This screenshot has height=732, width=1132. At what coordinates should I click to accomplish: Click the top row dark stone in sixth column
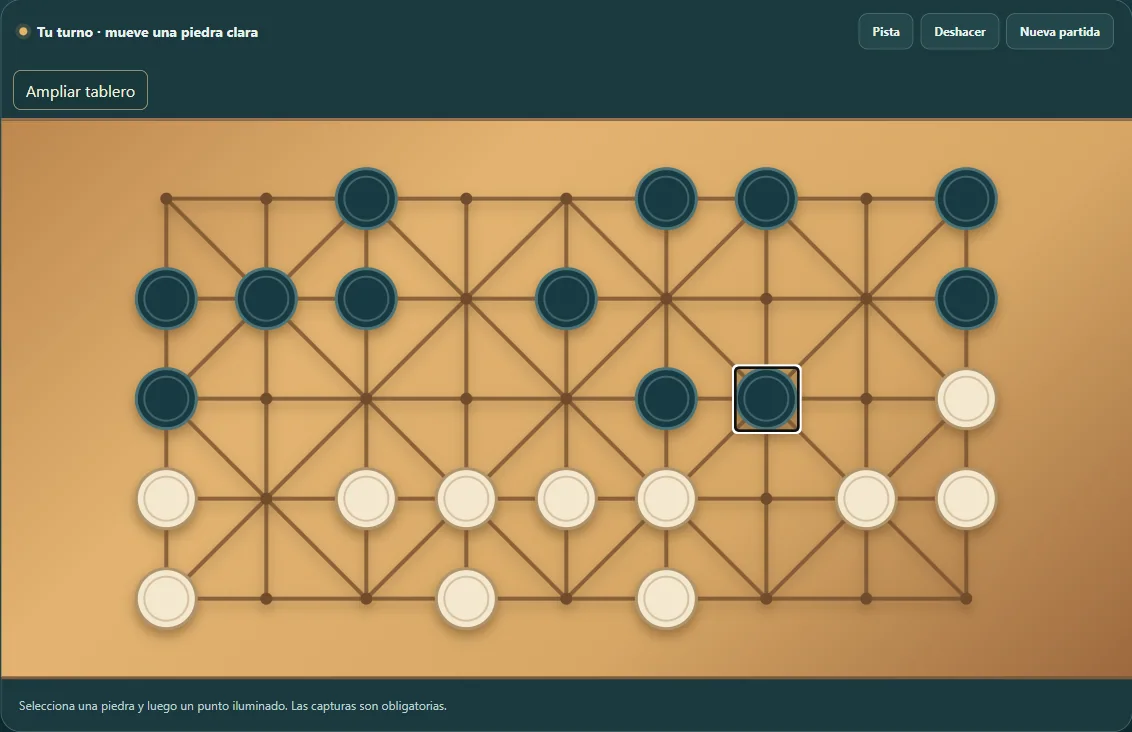click(666, 199)
